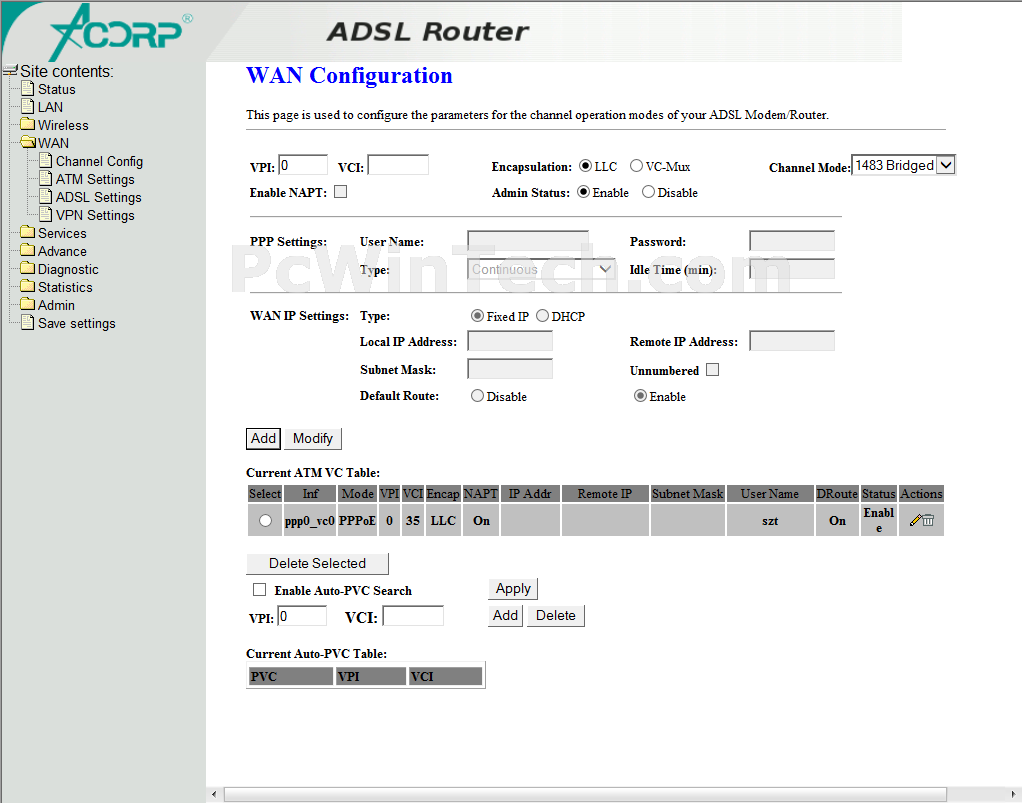Click the top VCI input field
Image resolution: width=1022 pixels, height=803 pixels.
pyautogui.click(x=398, y=165)
